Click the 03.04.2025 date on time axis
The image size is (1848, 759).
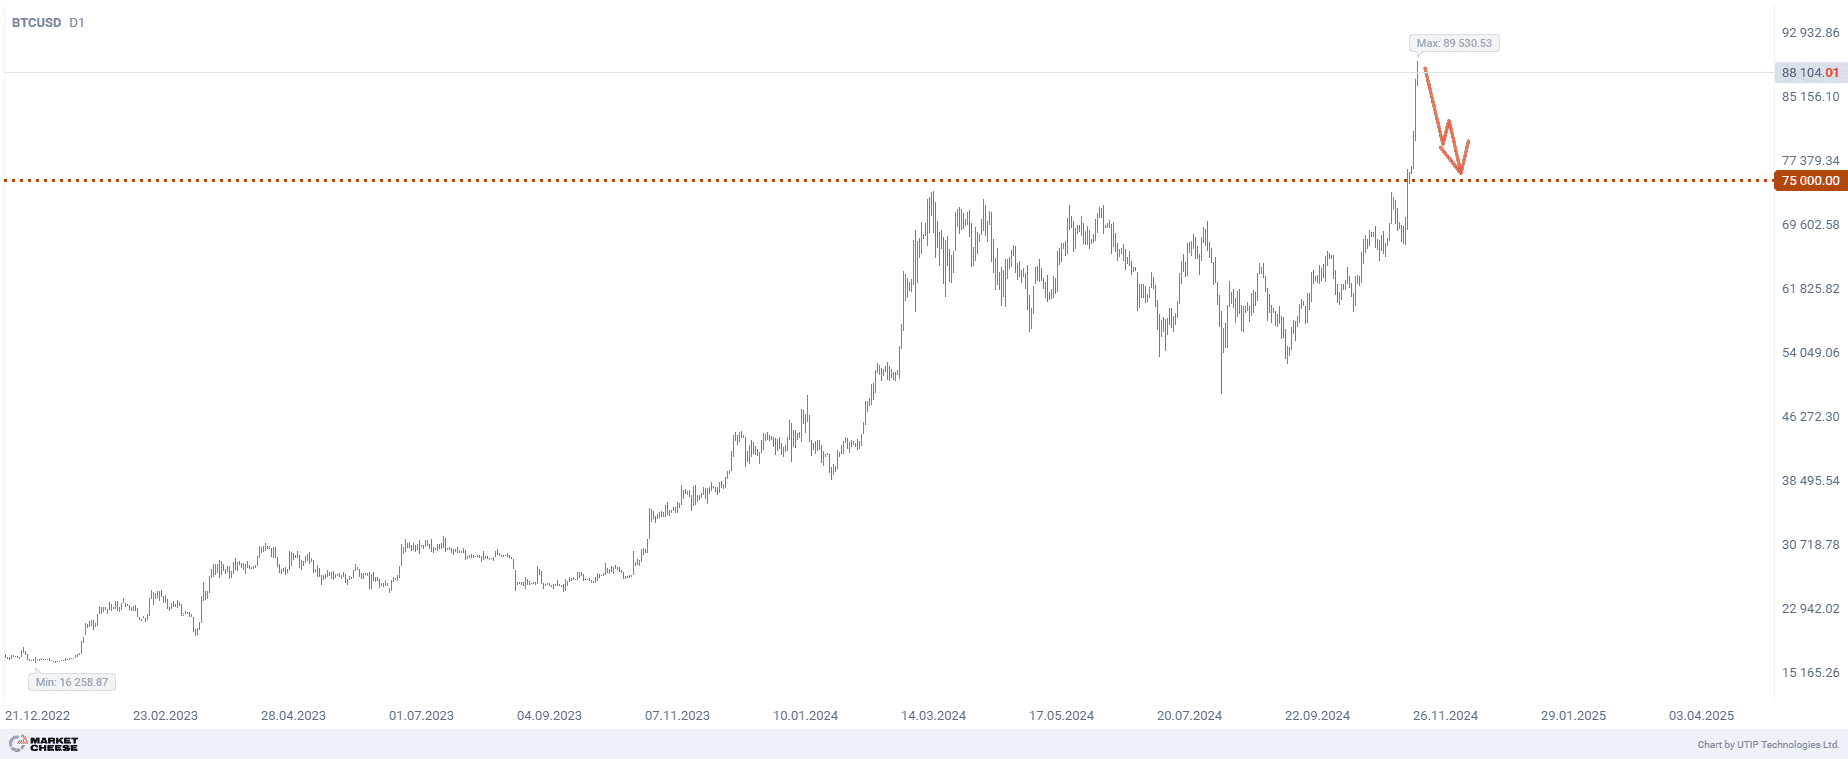tap(1701, 715)
